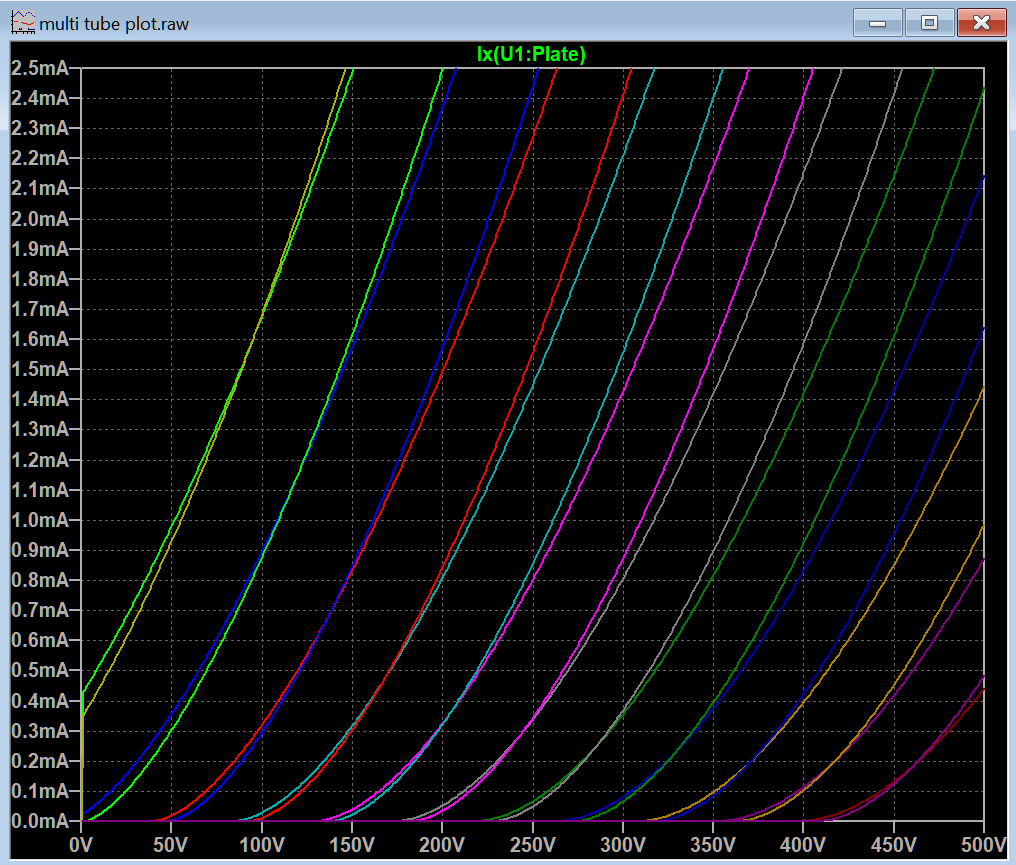Click the 400V horizontal axis label
Image resolution: width=1016 pixels, height=865 pixels.
click(803, 845)
